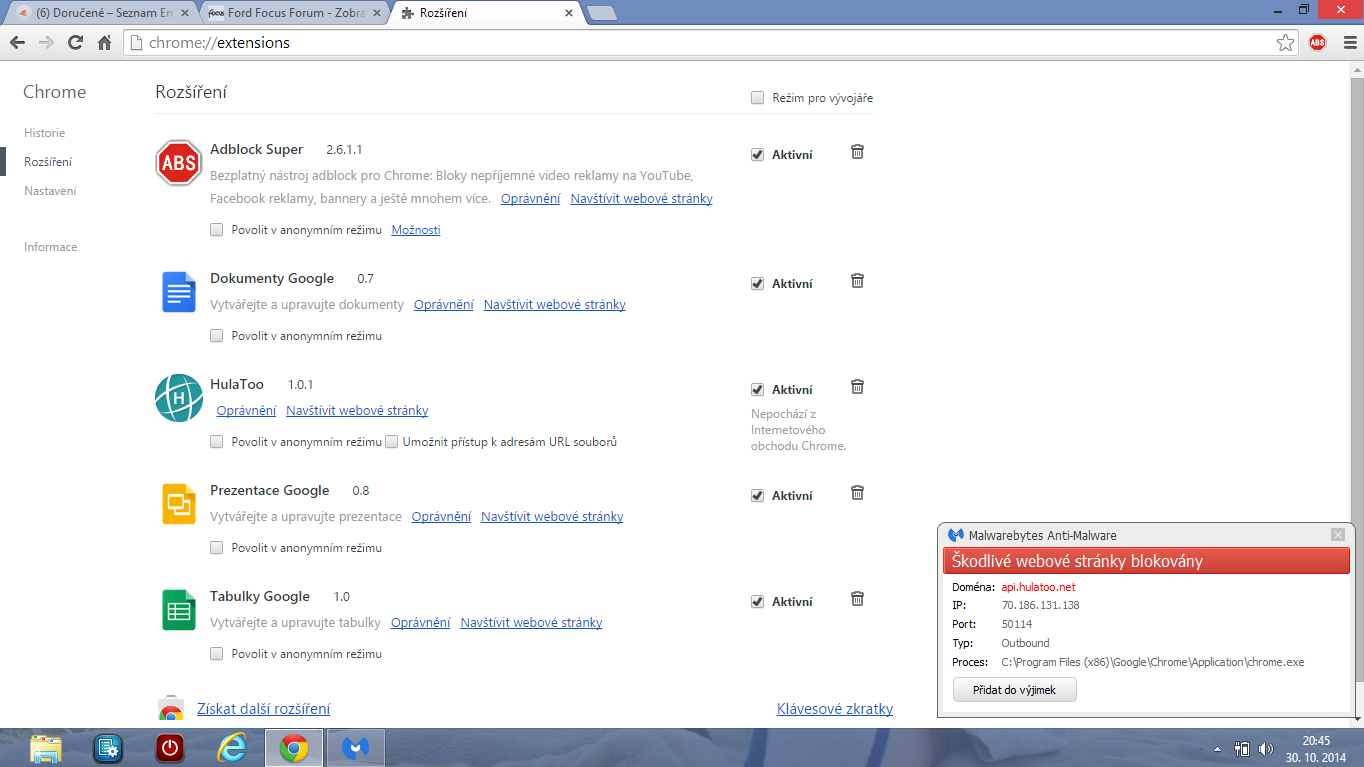
Task: Open Možnosti link for Adblock Super
Action: pos(415,230)
